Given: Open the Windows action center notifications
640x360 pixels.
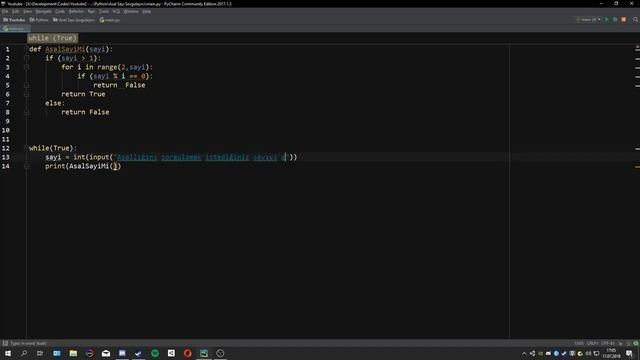Looking at the screenshot, I should click(x=629, y=353).
